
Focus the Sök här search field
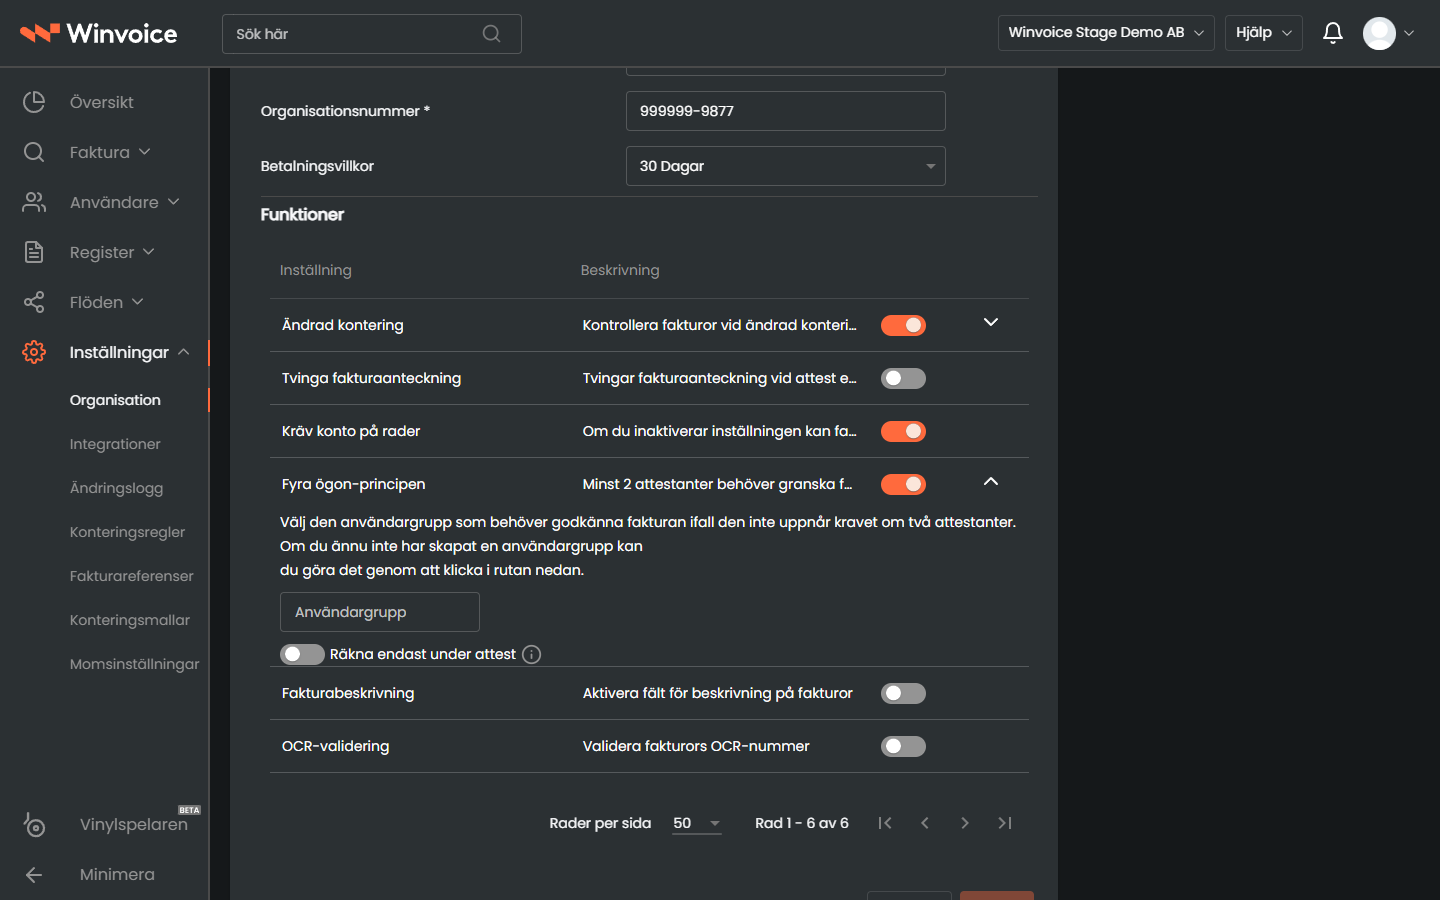pos(372,34)
